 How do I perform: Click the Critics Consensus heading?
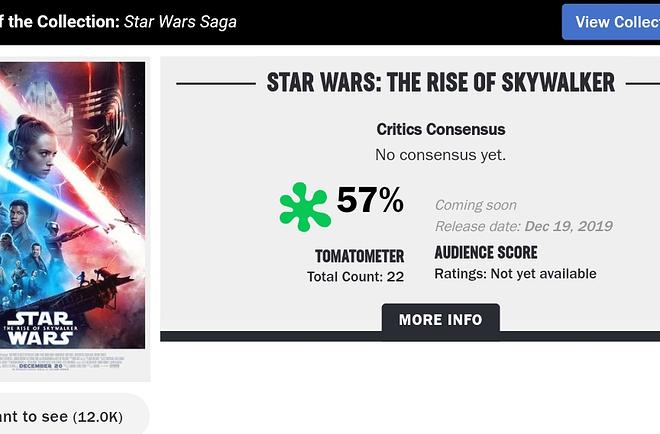tap(441, 129)
